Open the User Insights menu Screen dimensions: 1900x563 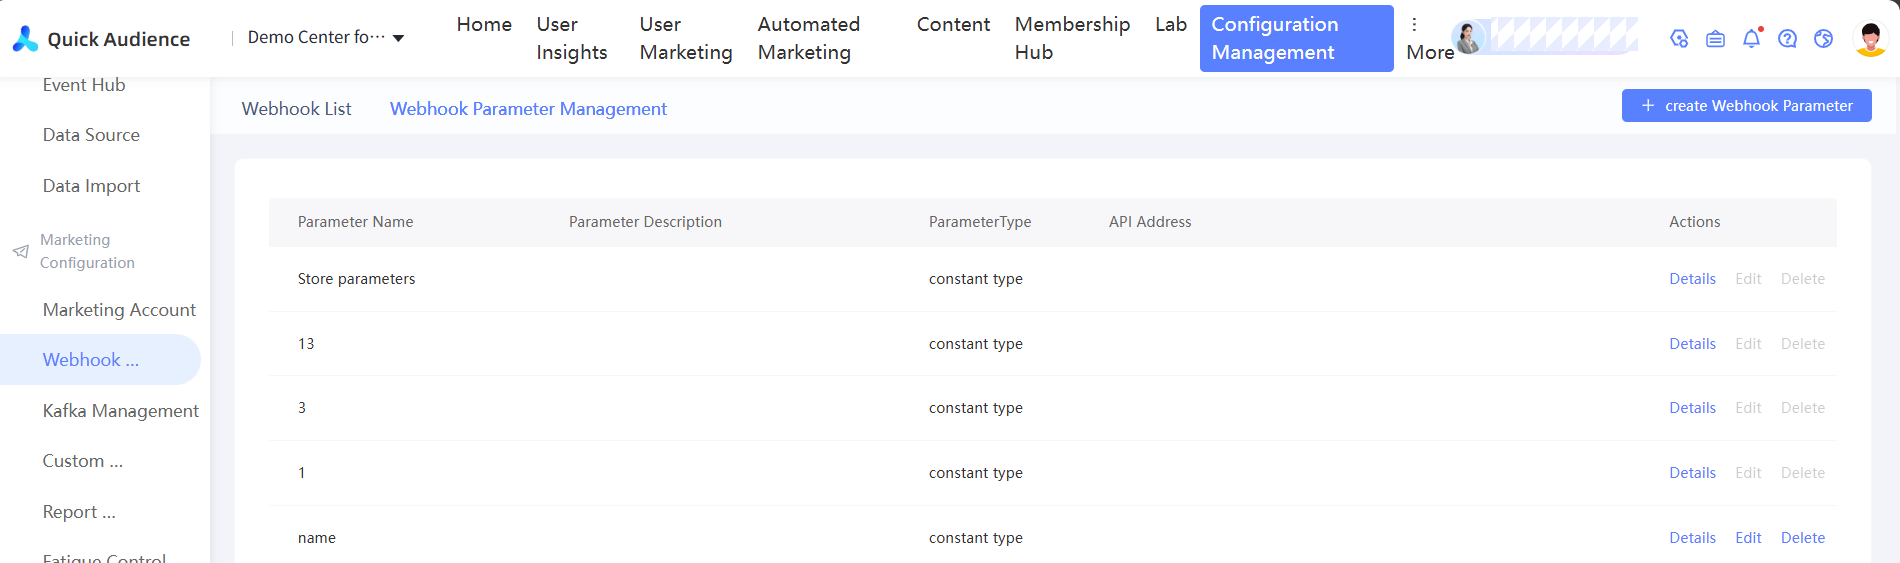click(x=571, y=38)
